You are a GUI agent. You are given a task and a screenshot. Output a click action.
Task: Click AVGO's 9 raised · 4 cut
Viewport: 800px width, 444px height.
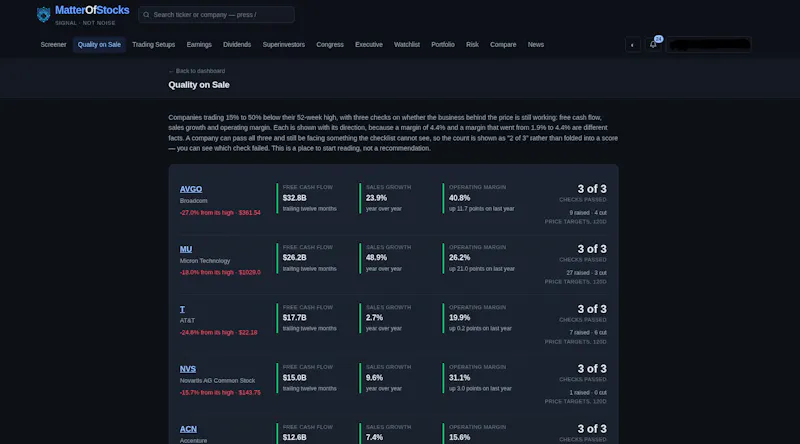588,213
